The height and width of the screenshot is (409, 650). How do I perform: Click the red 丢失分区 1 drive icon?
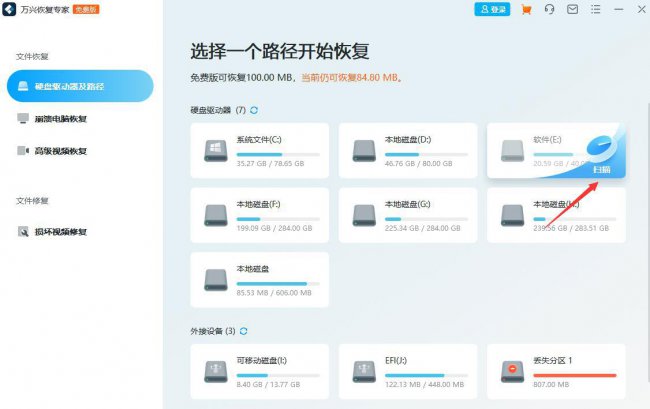(x=512, y=371)
